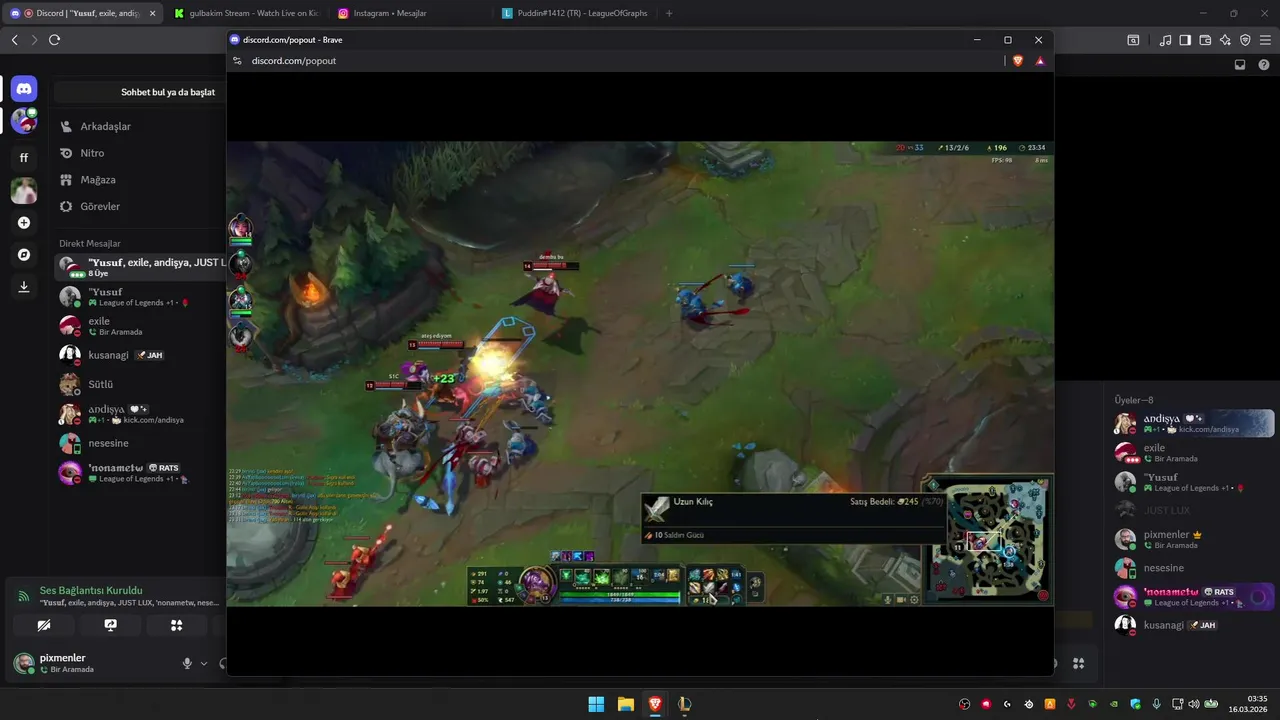Click 'Sohbet bul ya da başlat' search box
1280x720 pixels.
[140, 92]
